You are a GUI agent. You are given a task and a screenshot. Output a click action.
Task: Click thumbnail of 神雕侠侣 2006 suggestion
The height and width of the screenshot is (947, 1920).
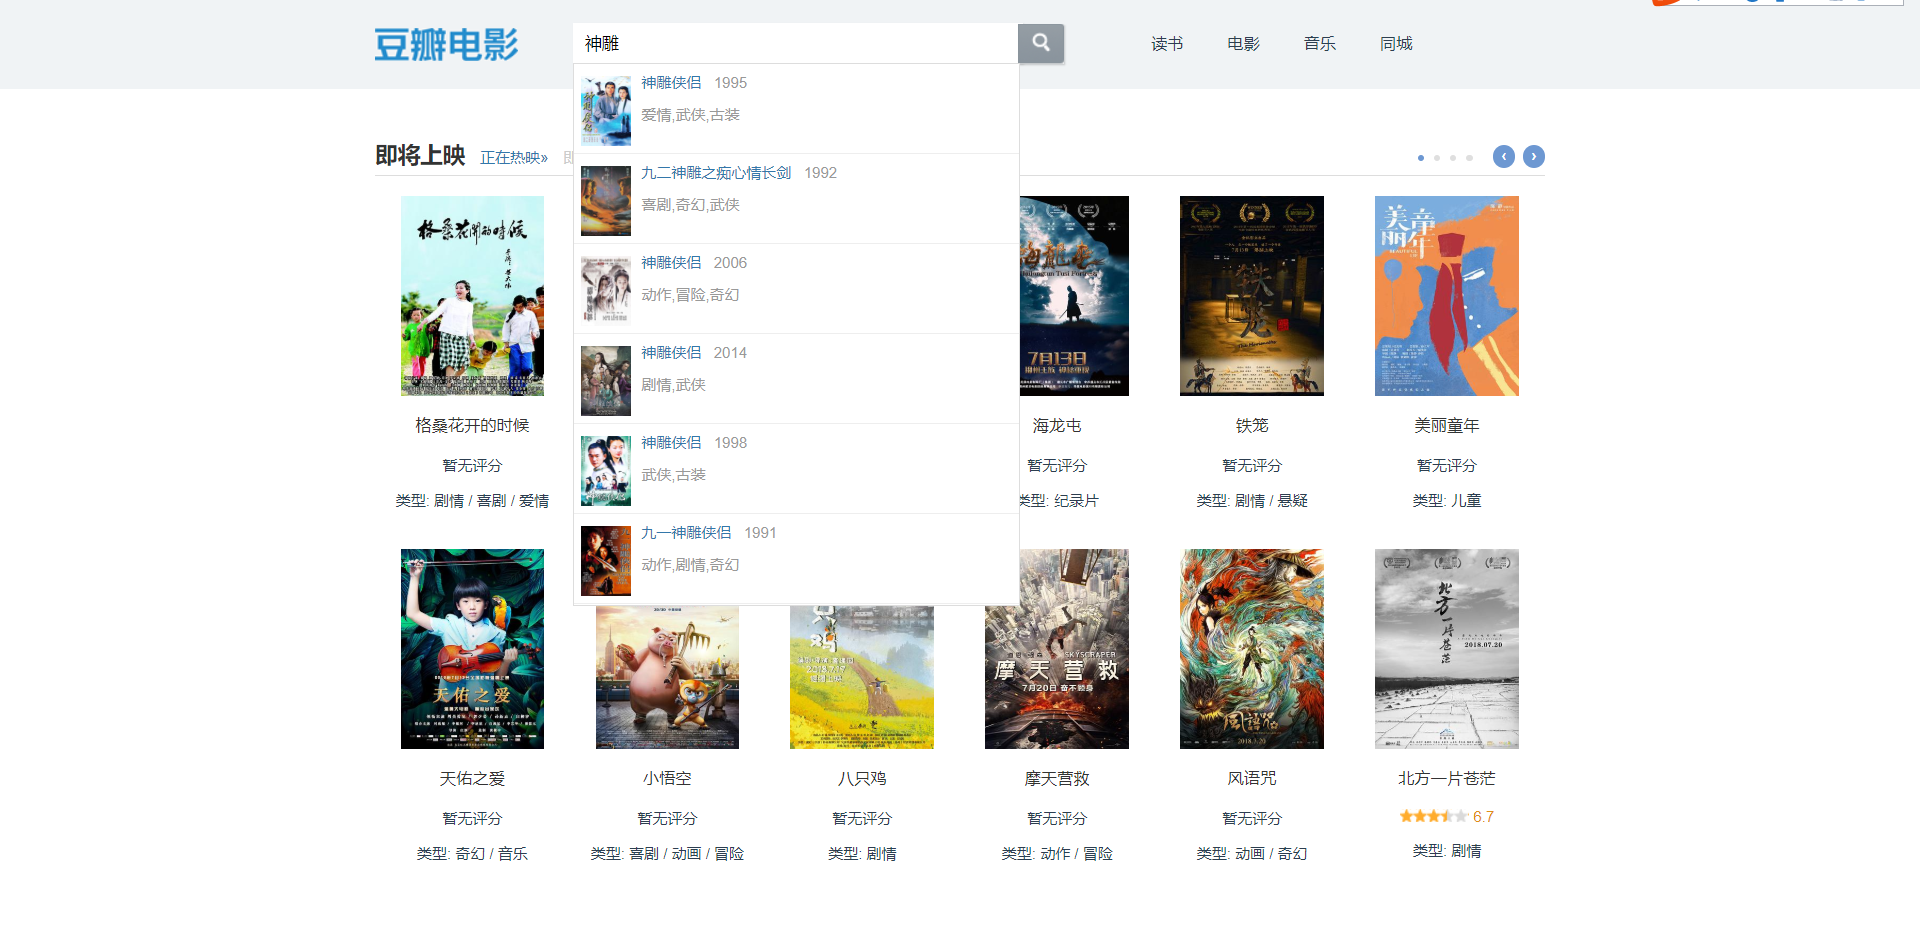(x=606, y=291)
